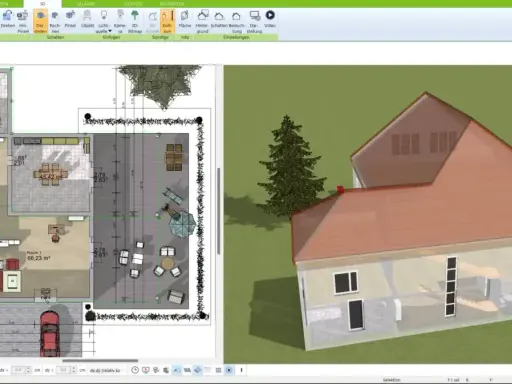Open Schatten settings in Einstellungen group
This screenshot has width=512, height=384.
pyautogui.click(x=219, y=19)
